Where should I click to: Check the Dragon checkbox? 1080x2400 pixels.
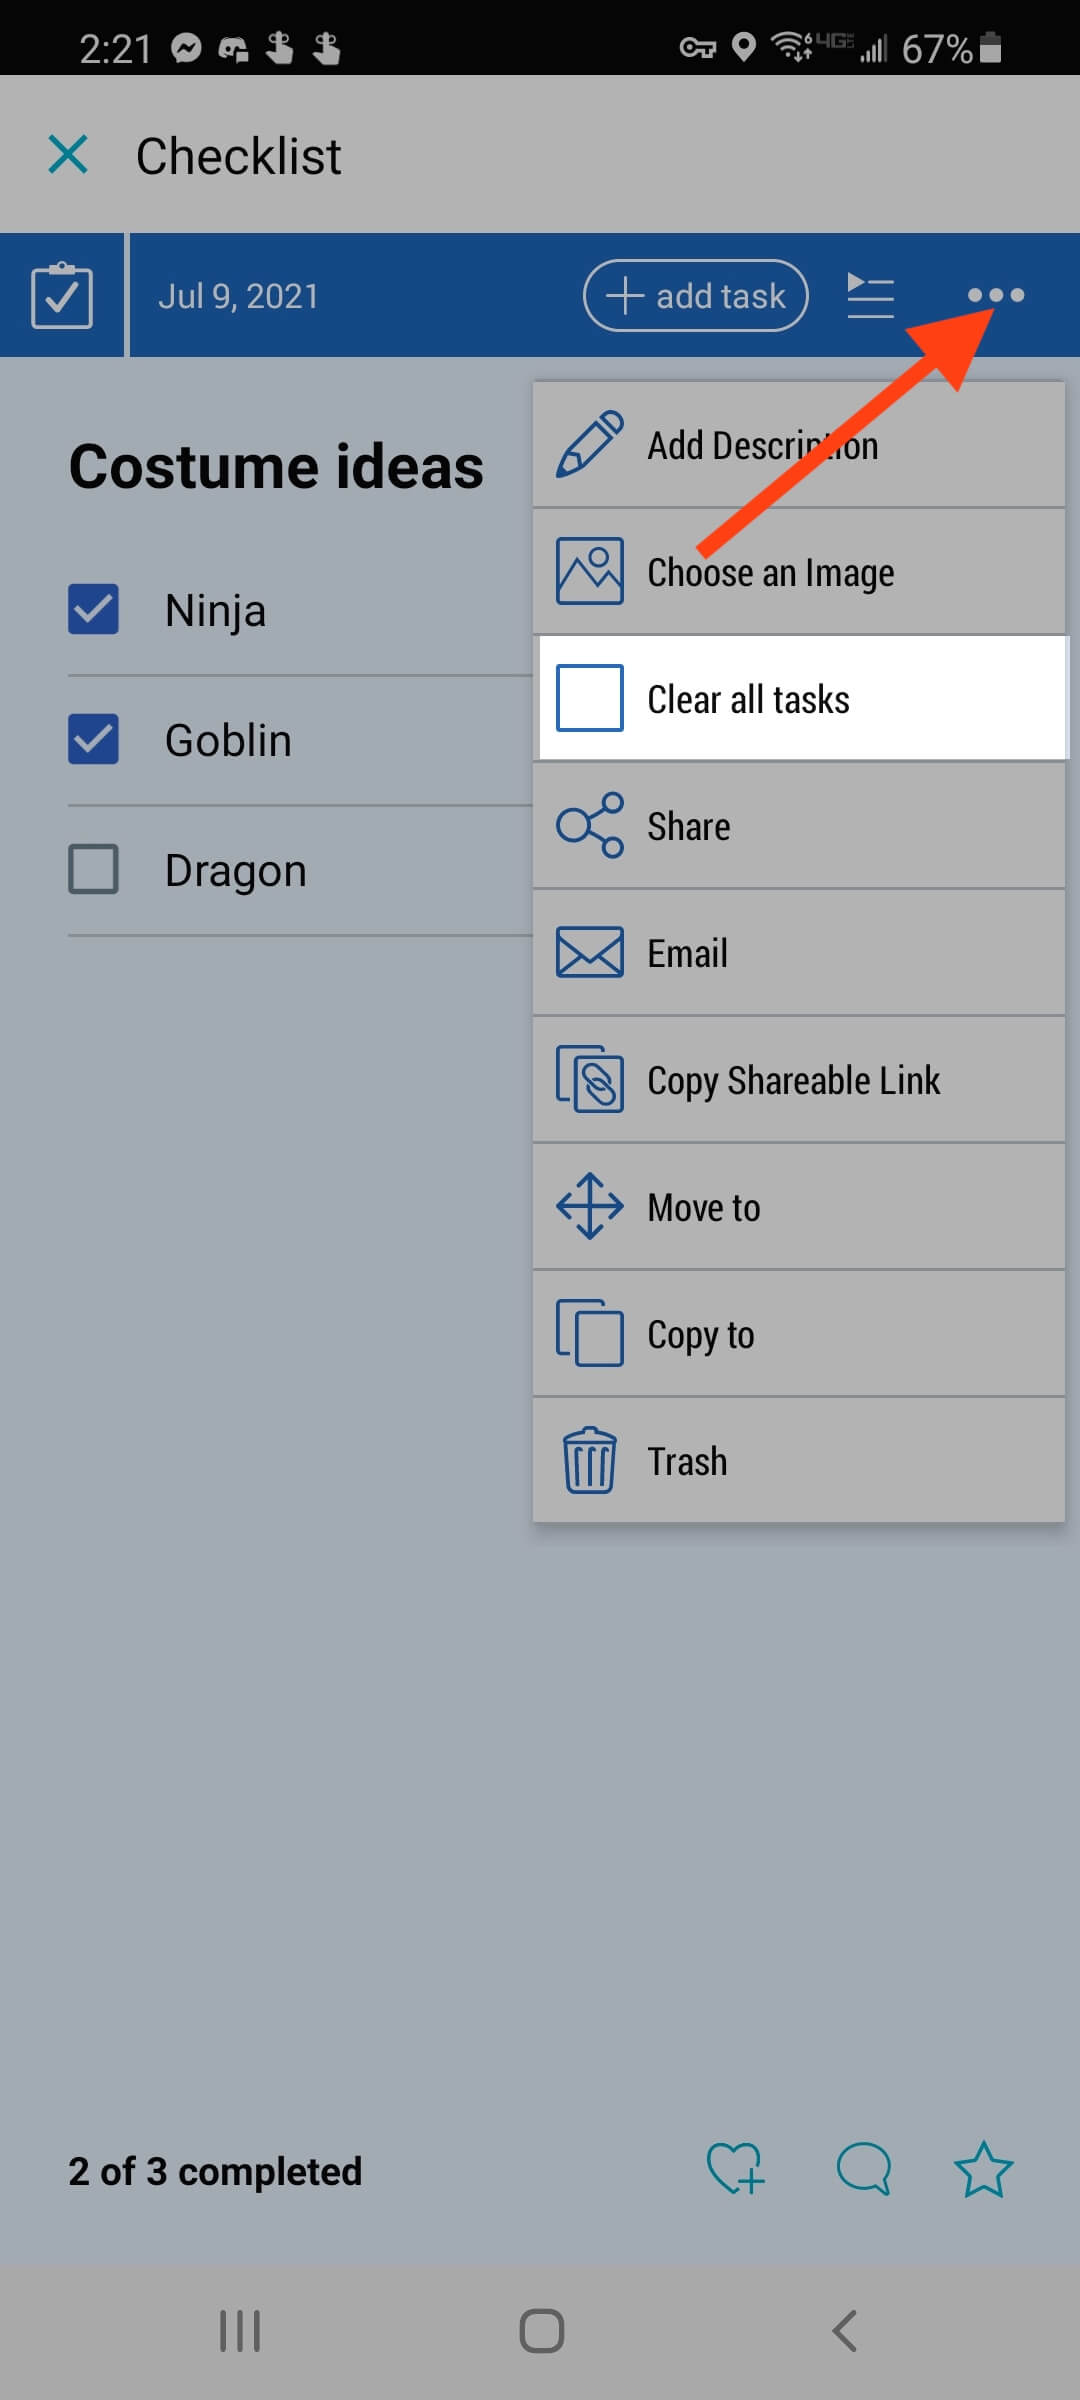(93, 869)
